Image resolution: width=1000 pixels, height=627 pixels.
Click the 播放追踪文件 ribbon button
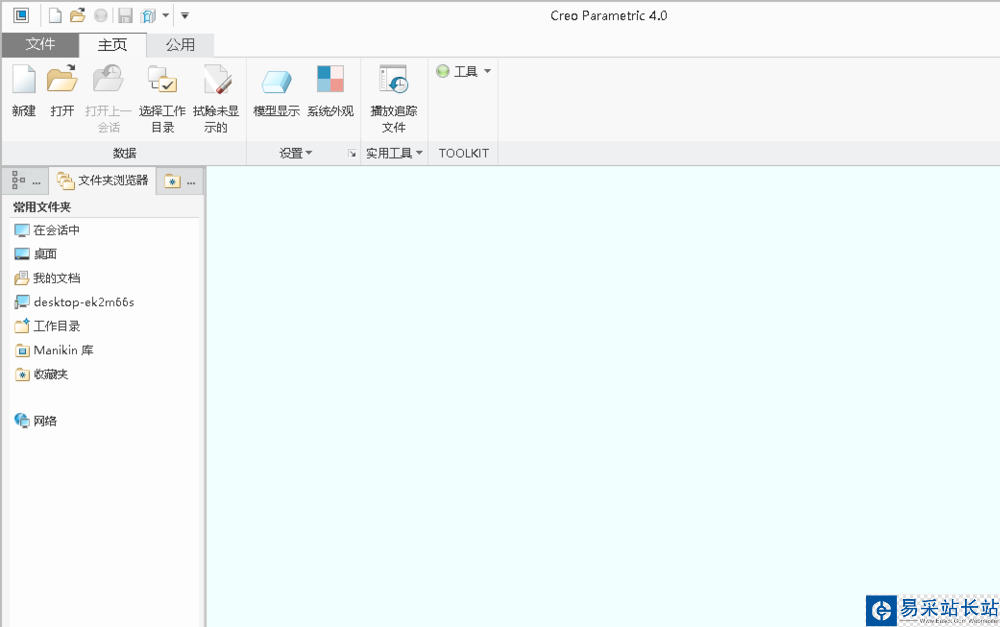click(x=393, y=98)
